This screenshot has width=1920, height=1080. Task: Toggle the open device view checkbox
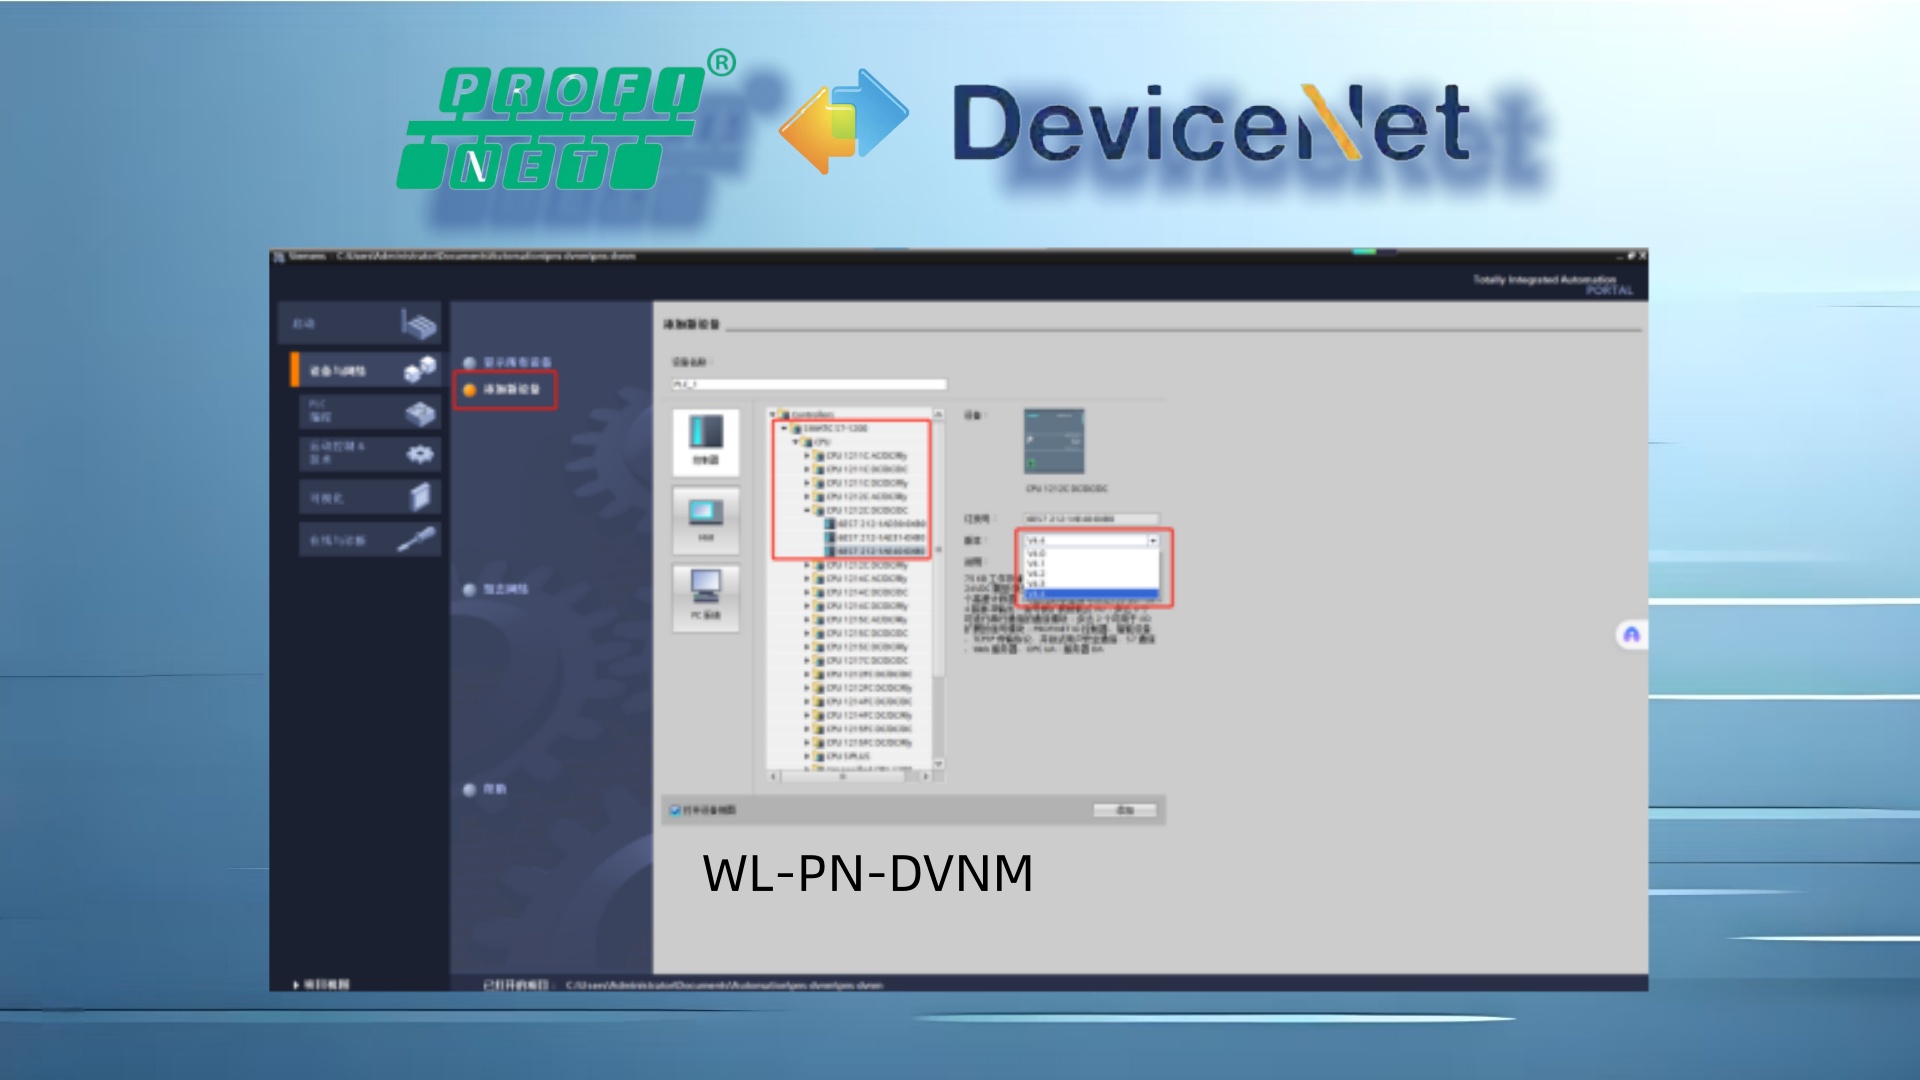pyautogui.click(x=675, y=810)
